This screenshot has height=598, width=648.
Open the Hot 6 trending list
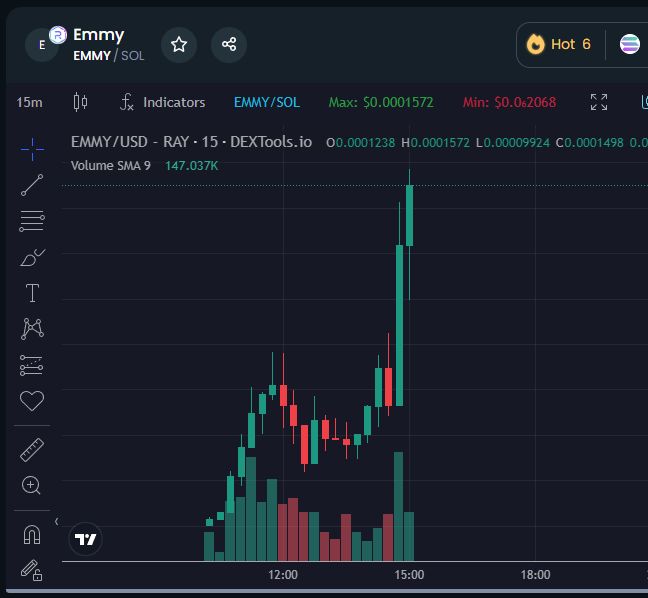pos(559,44)
